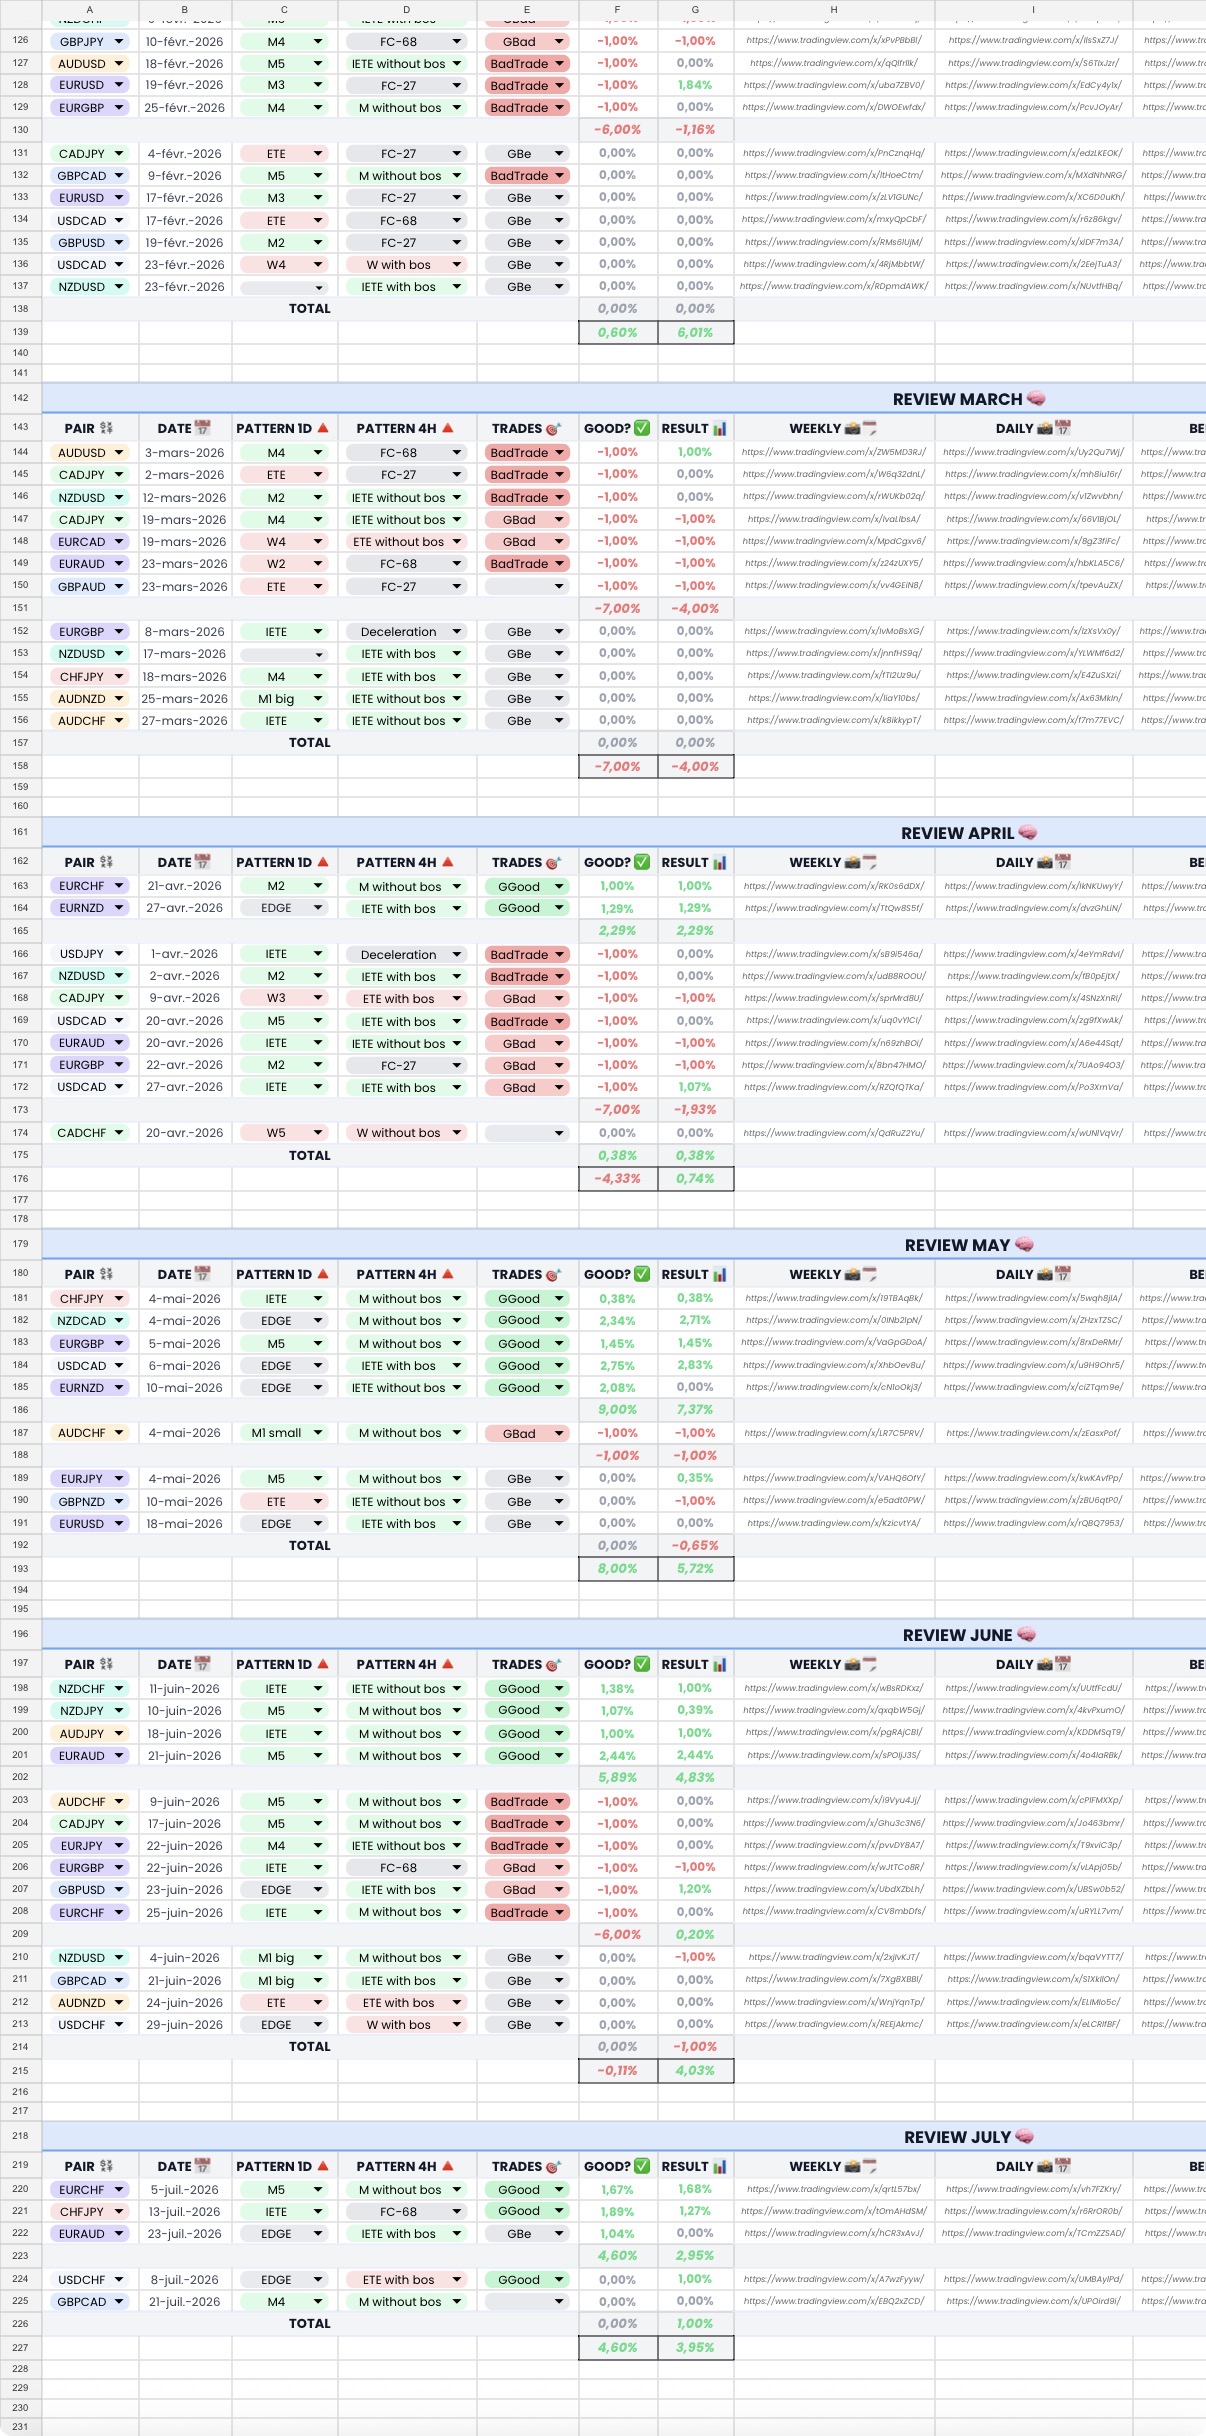Image resolution: width=1206 pixels, height=2436 pixels.
Task: Open the tradingview link ending 4RjMbbtW
Action: point(834,264)
